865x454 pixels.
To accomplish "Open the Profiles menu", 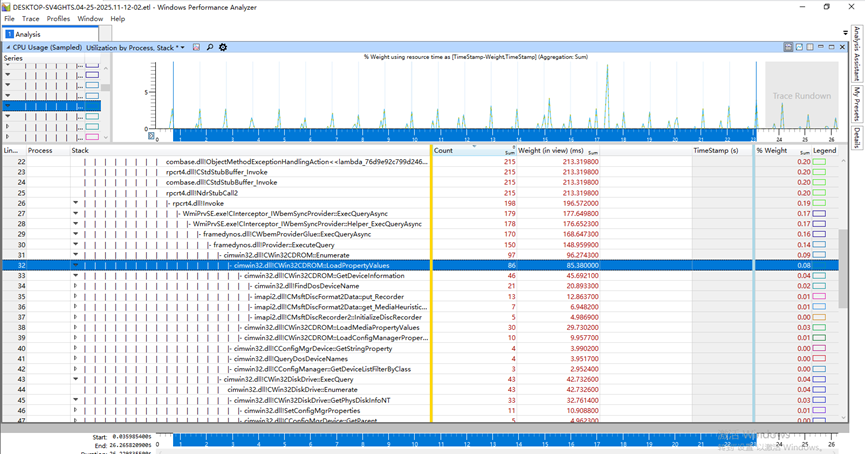I will pyautogui.click(x=58, y=19).
